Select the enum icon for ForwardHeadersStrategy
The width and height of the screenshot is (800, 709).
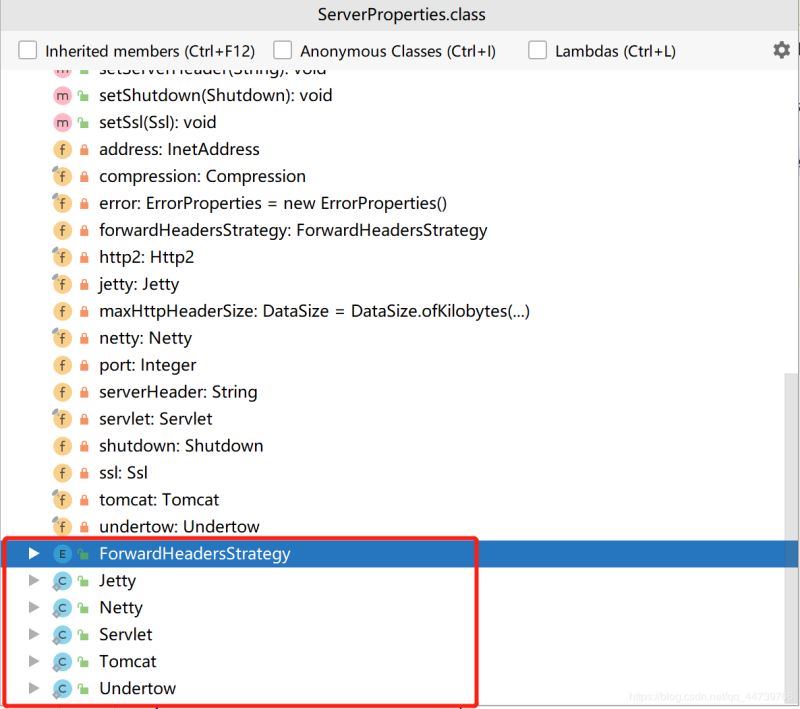tap(63, 553)
